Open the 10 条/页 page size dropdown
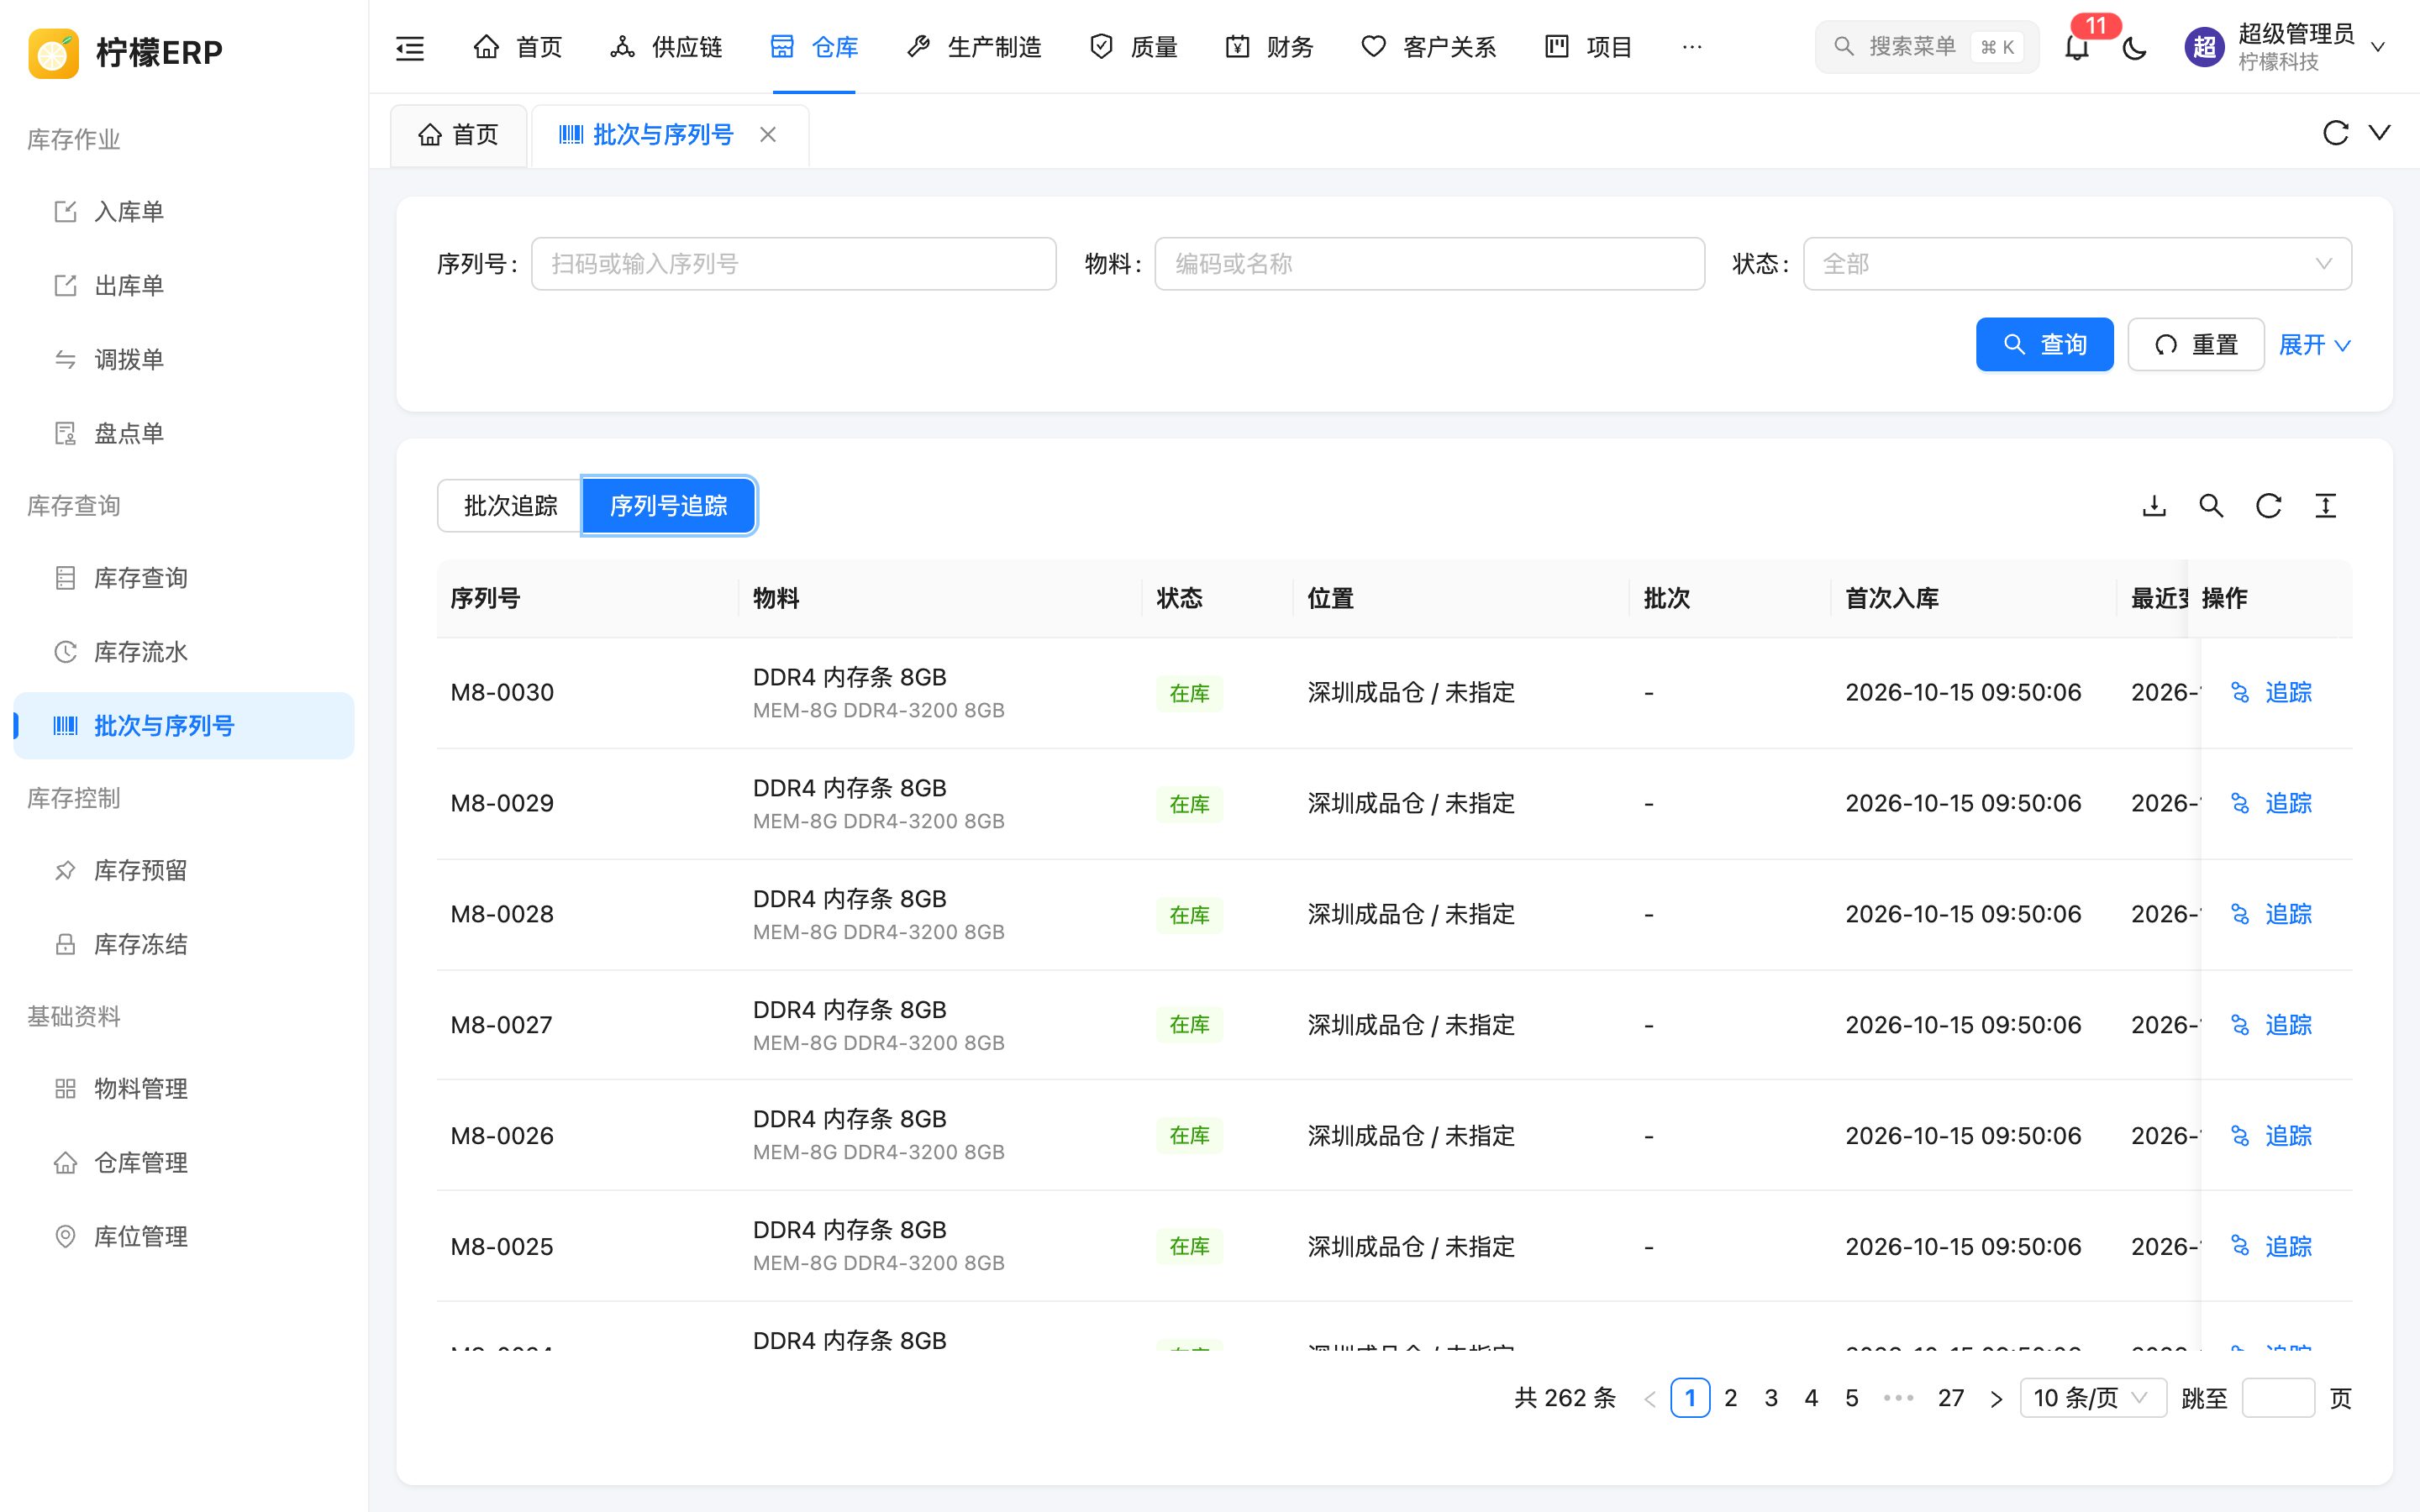 point(2093,1398)
